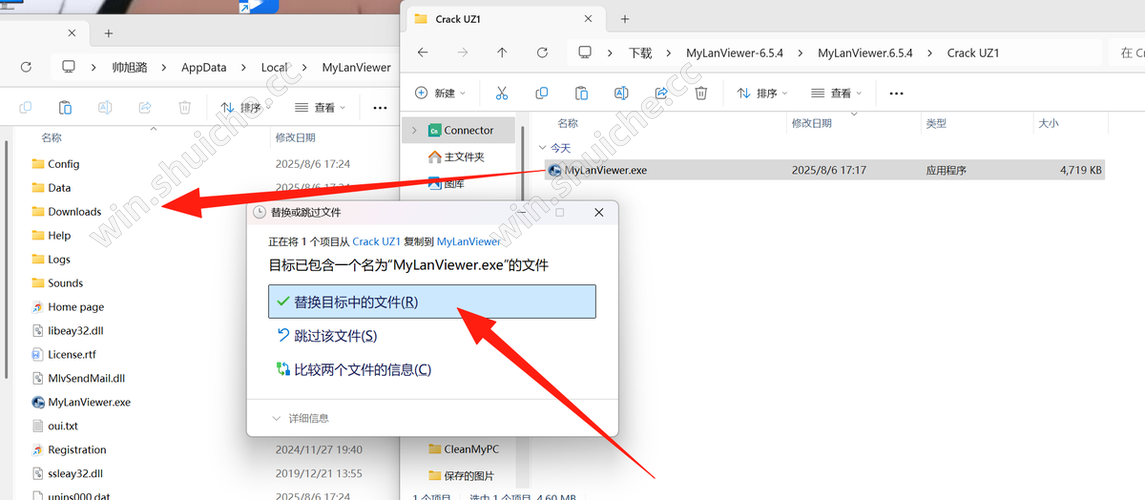Screen dimensions: 1145x500
Task: Click the PC monitor icon in Crack UZ1 address bar
Action: pyautogui.click(x=584, y=53)
